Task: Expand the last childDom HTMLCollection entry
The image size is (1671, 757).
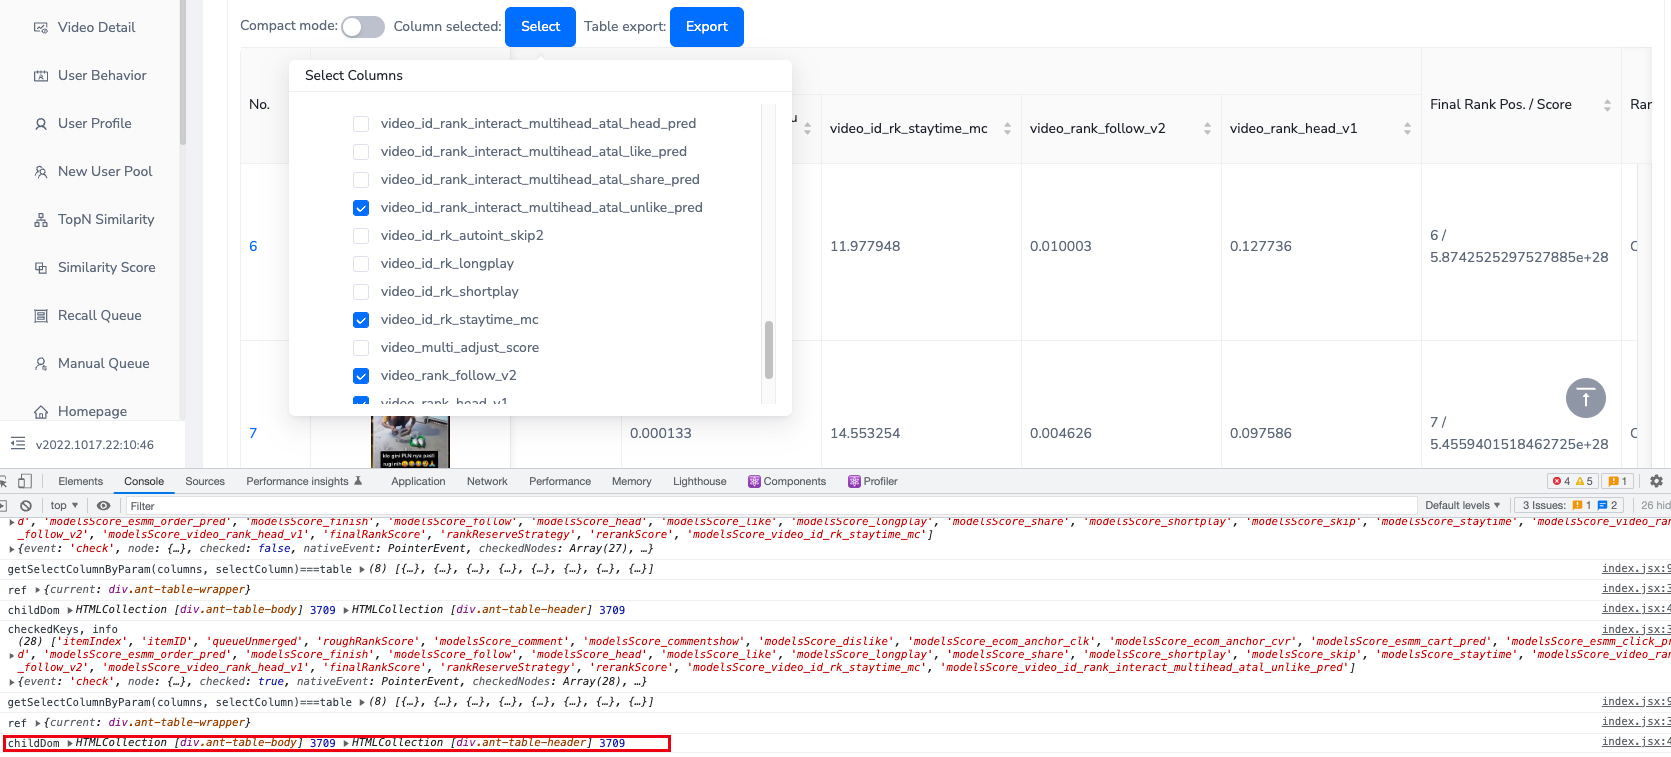Action: (70, 743)
